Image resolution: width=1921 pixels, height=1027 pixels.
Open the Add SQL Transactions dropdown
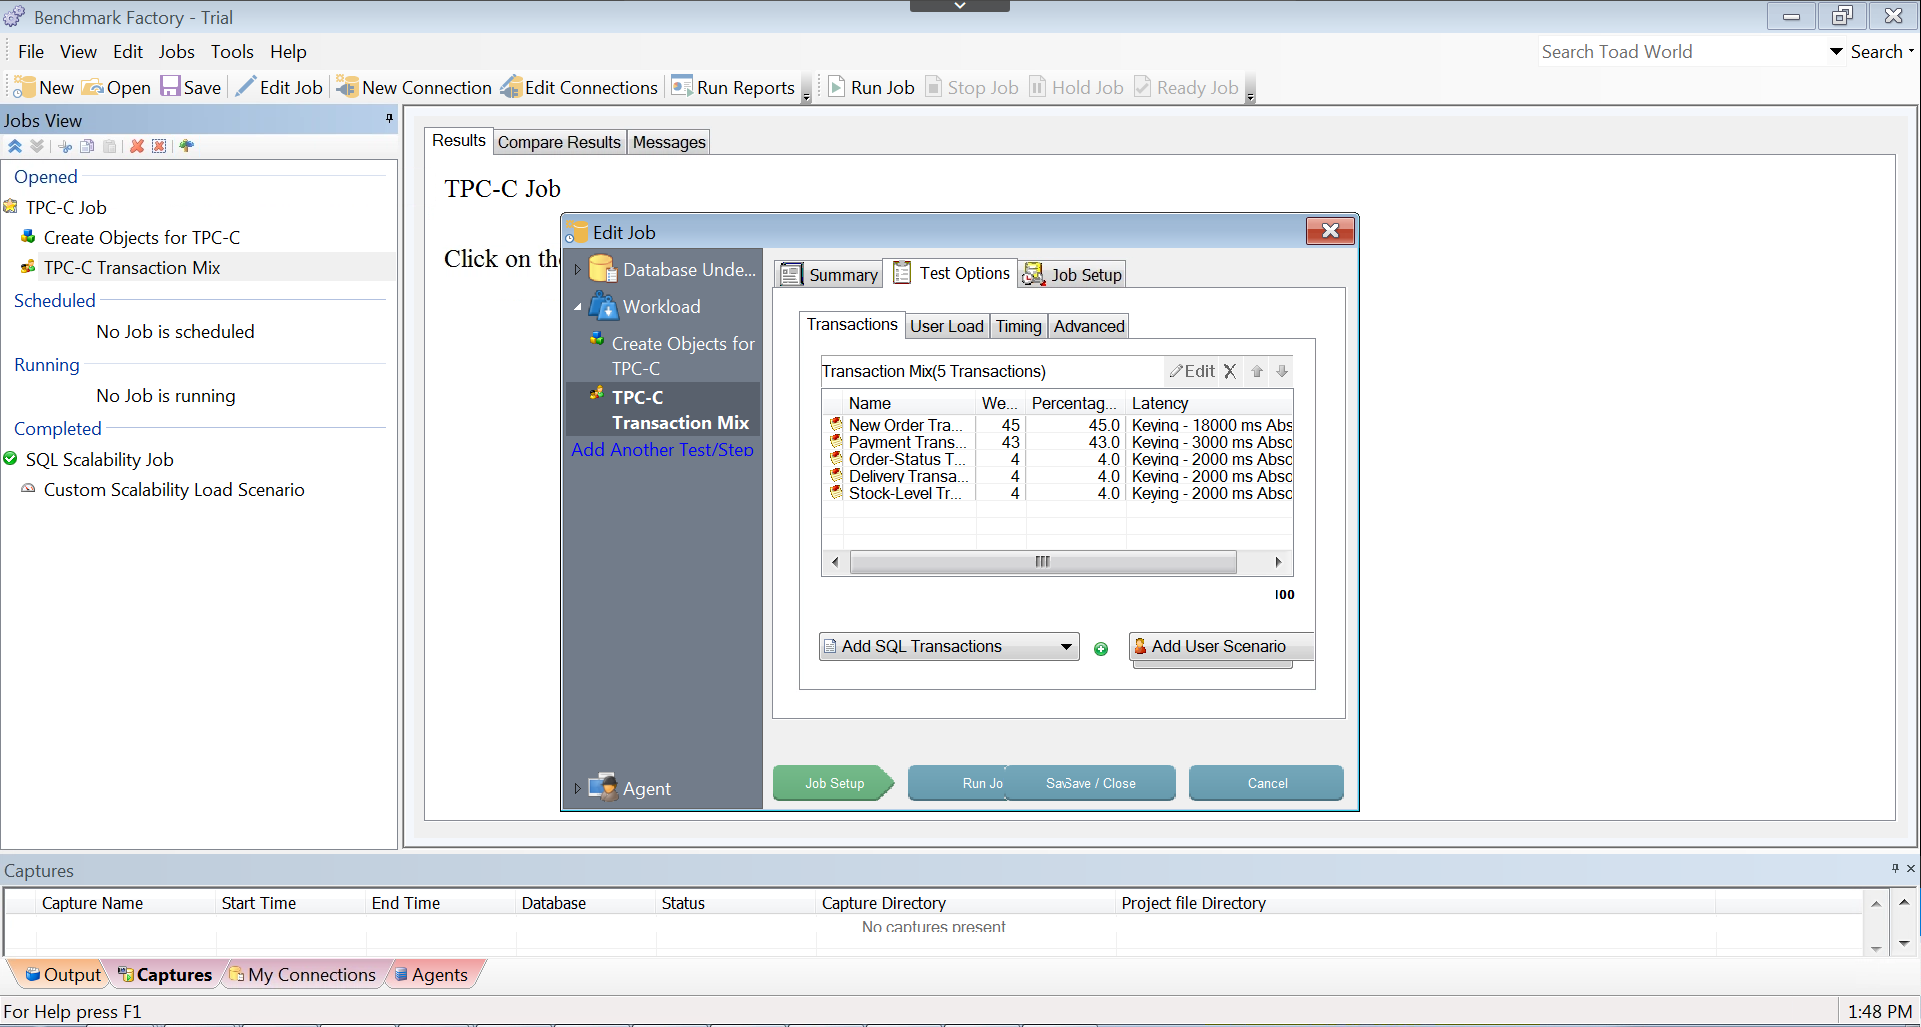tap(1067, 647)
